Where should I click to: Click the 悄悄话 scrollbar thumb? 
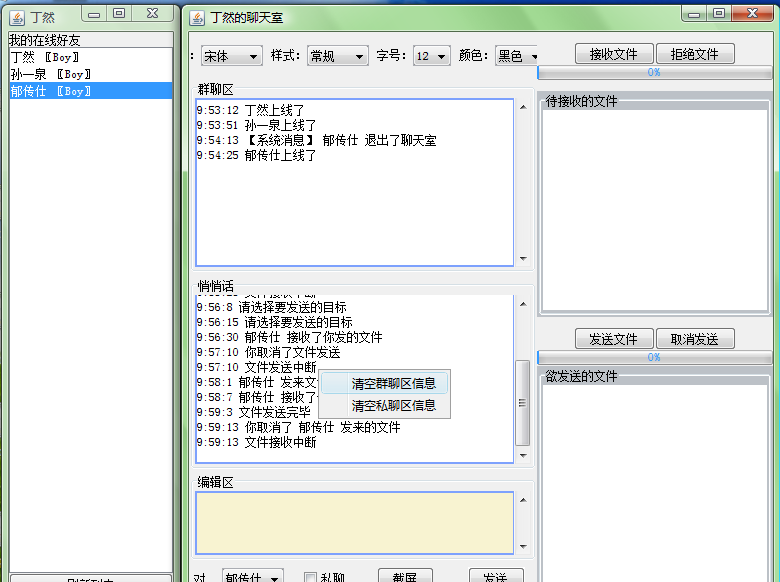tap(522, 403)
